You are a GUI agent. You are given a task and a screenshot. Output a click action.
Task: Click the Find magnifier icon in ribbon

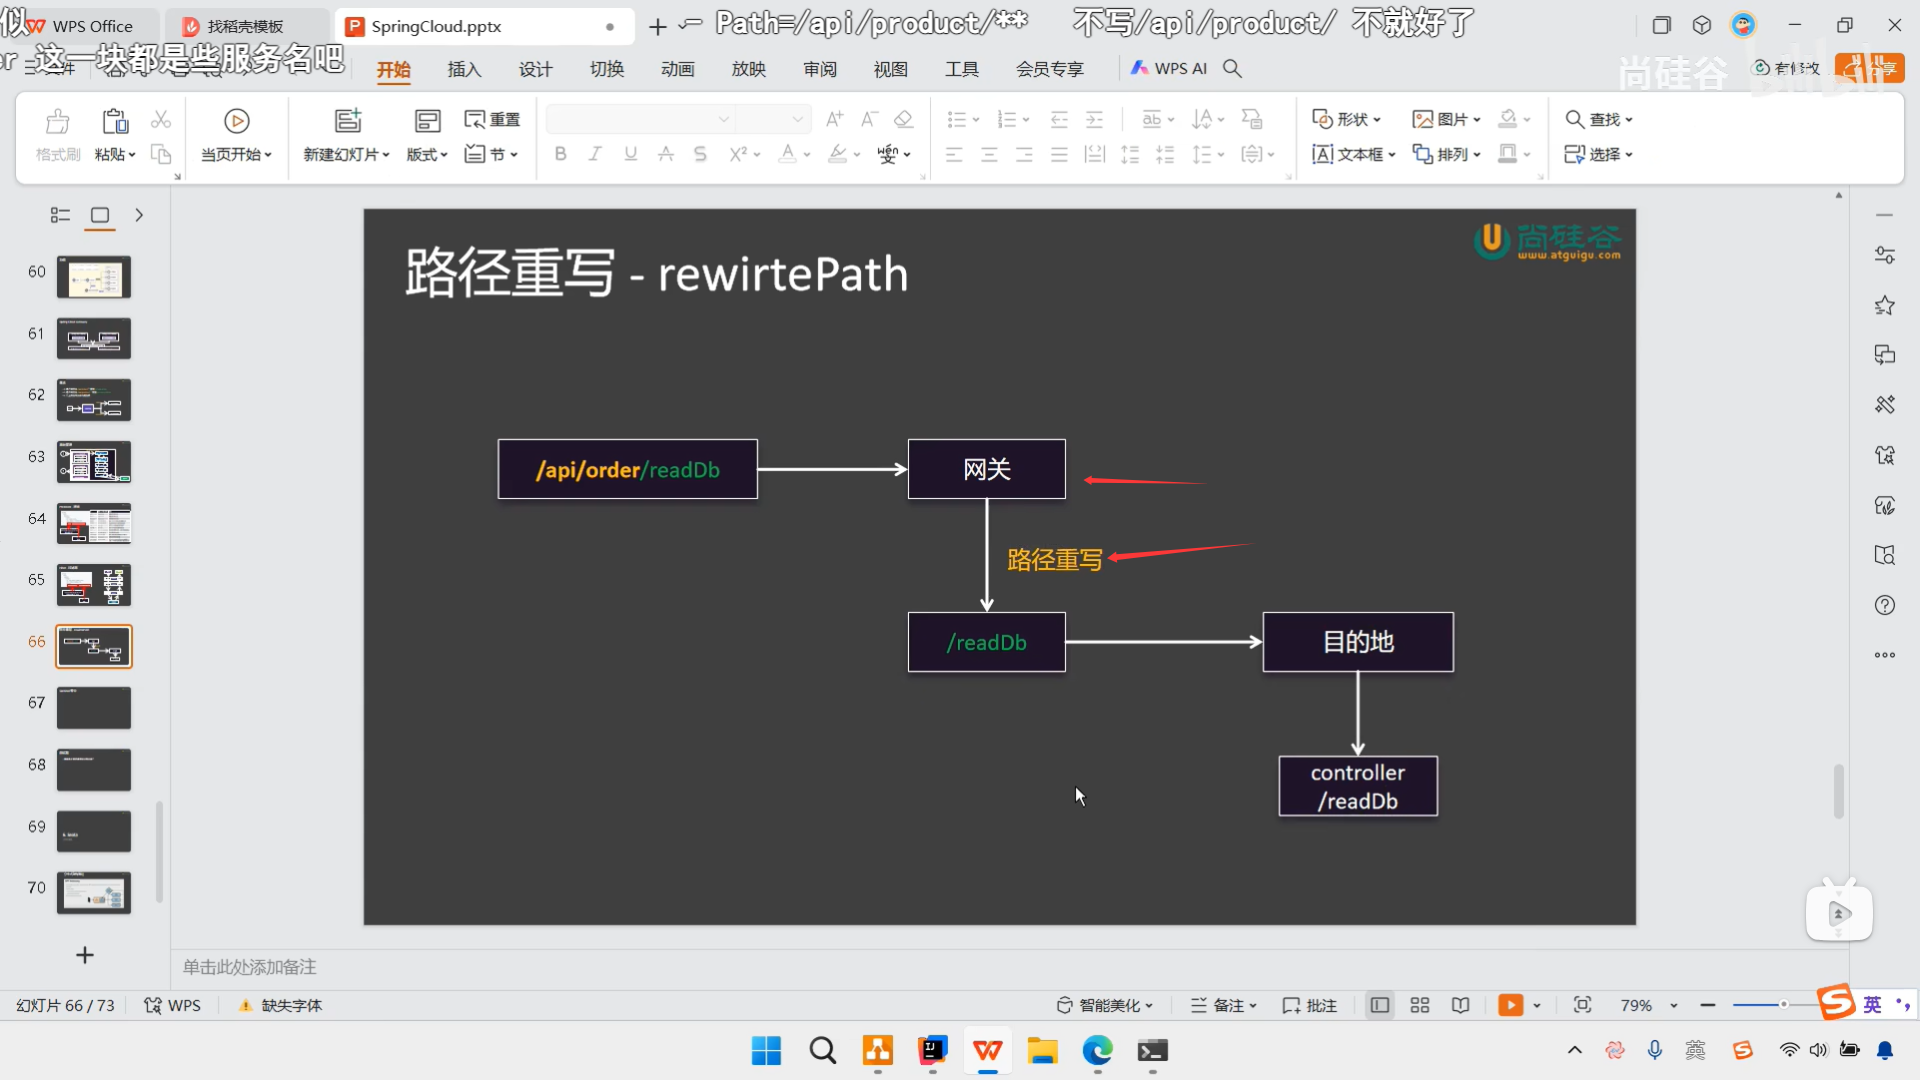tap(1574, 119)
